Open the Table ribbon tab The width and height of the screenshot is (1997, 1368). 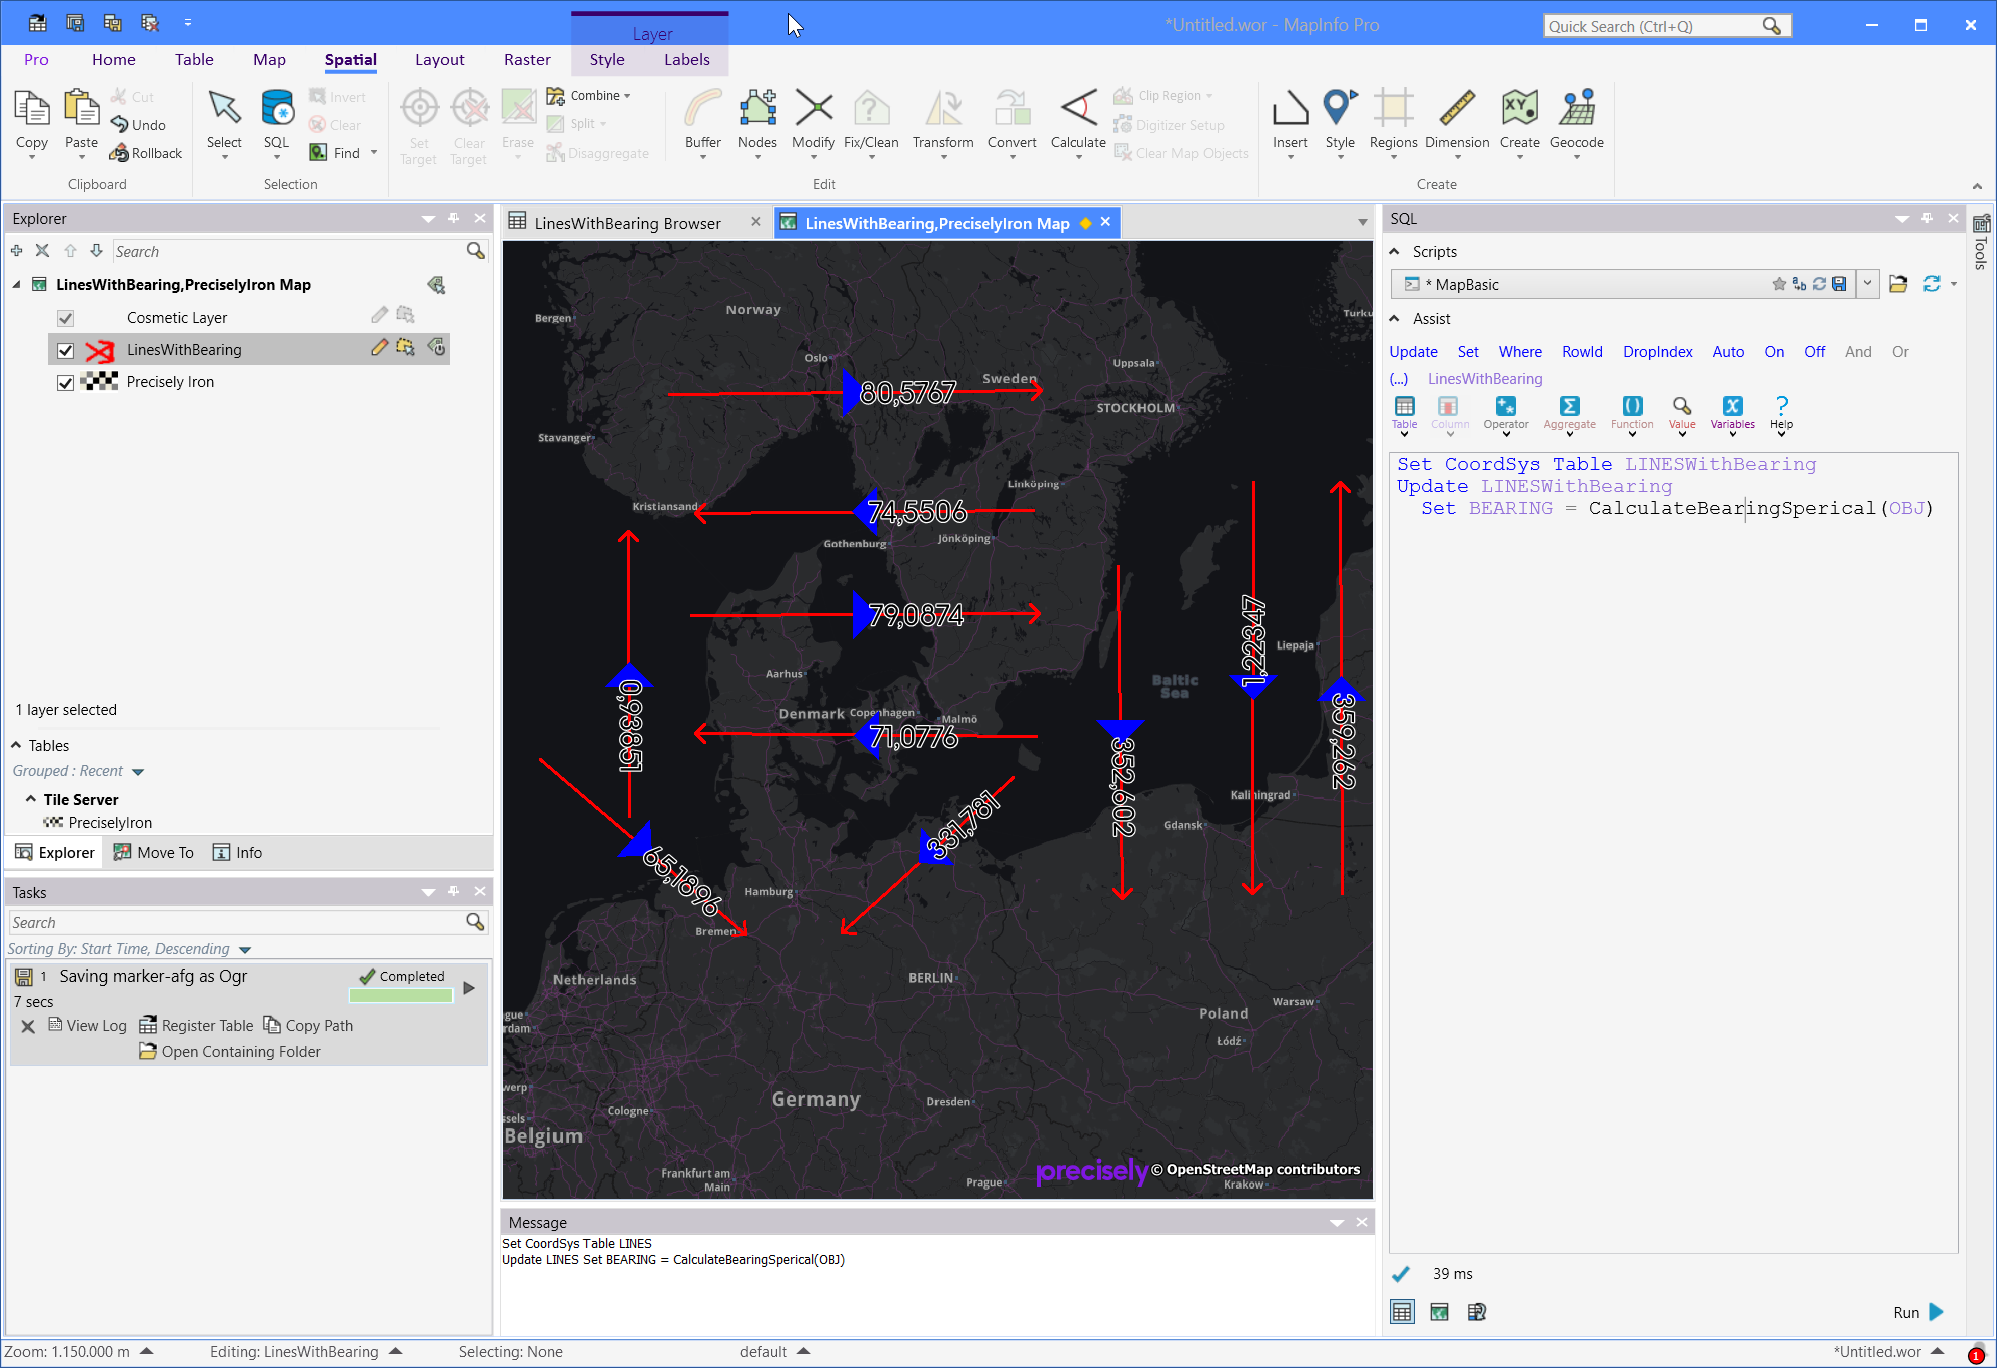click(194, 60)
